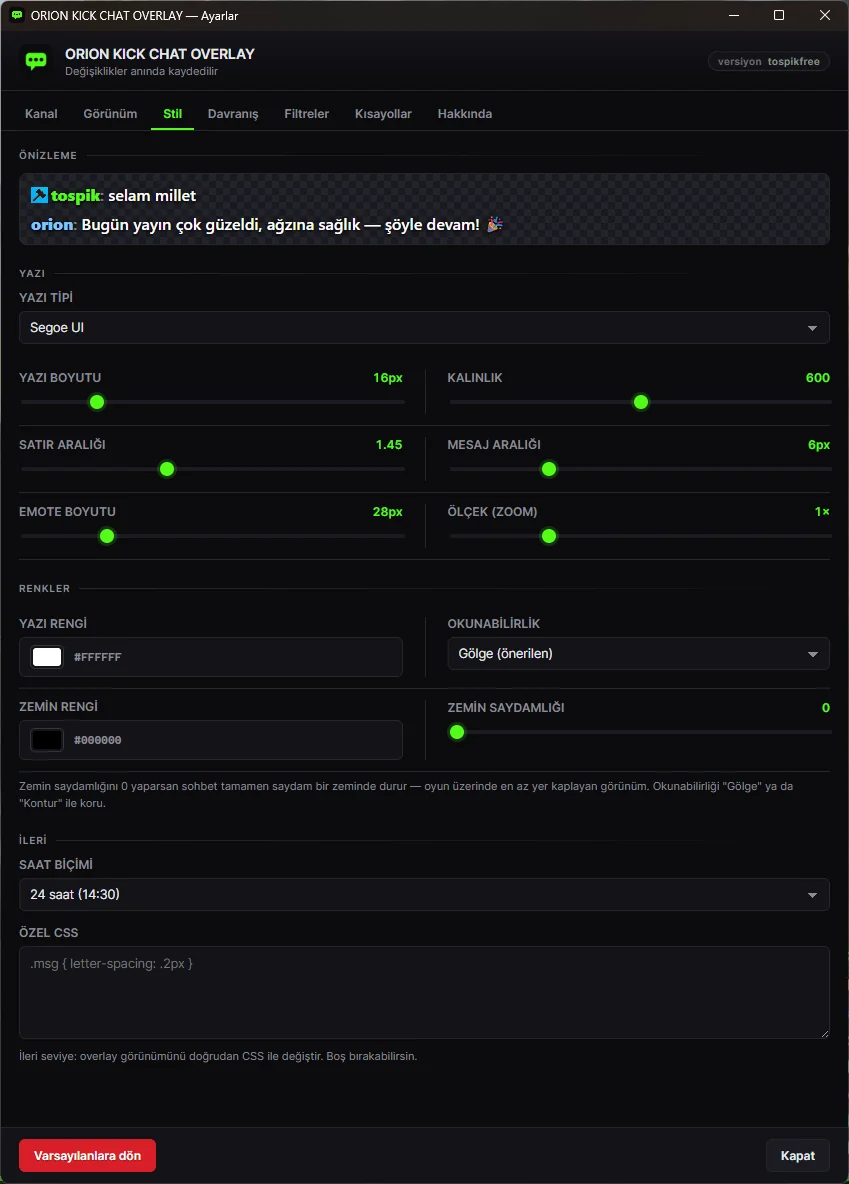The image size is (849, 1184).
Task: Click into the Özel CSS text area
Action: 424,993
